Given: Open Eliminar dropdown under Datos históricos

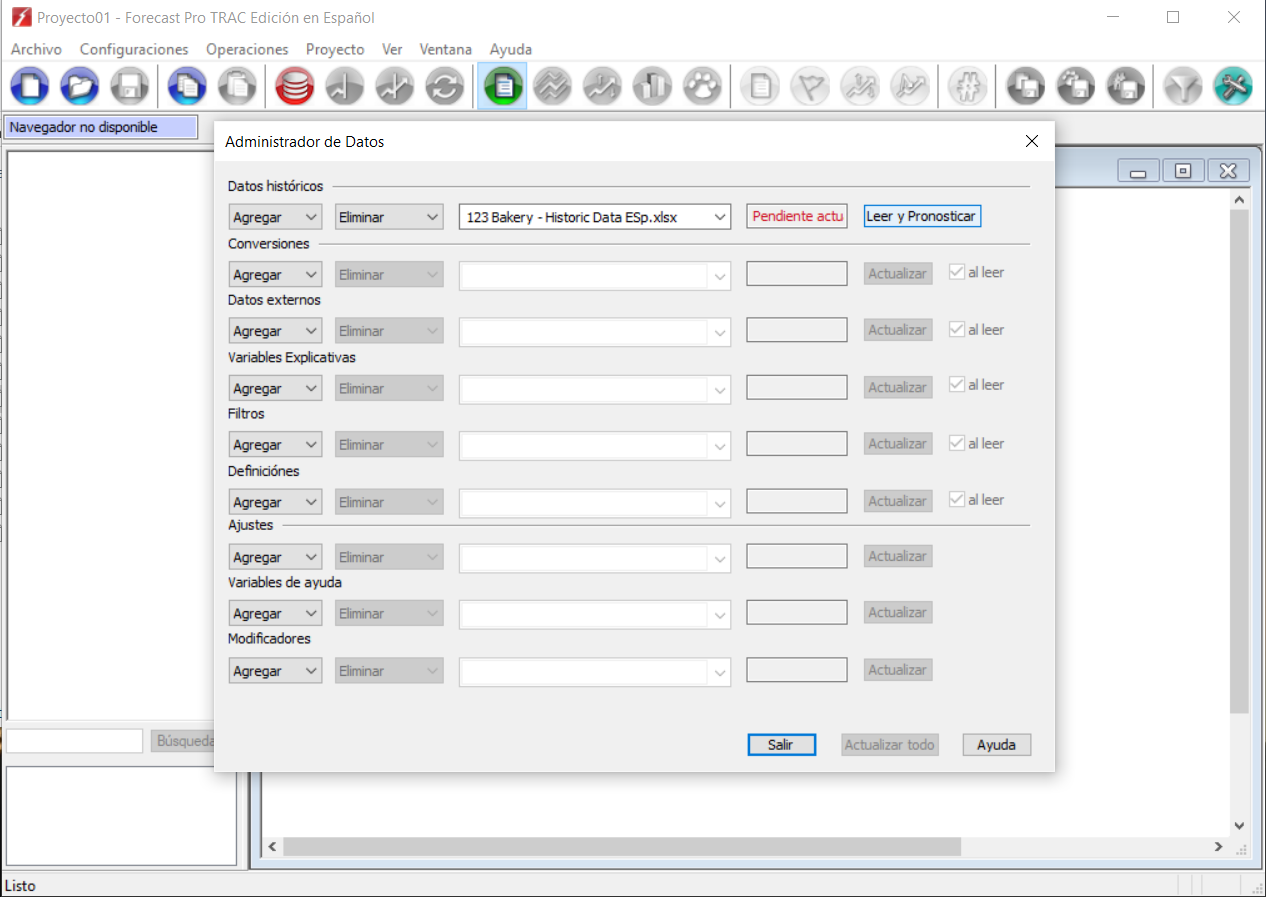Looking at the screenshot, I should (x=389, y=217).
